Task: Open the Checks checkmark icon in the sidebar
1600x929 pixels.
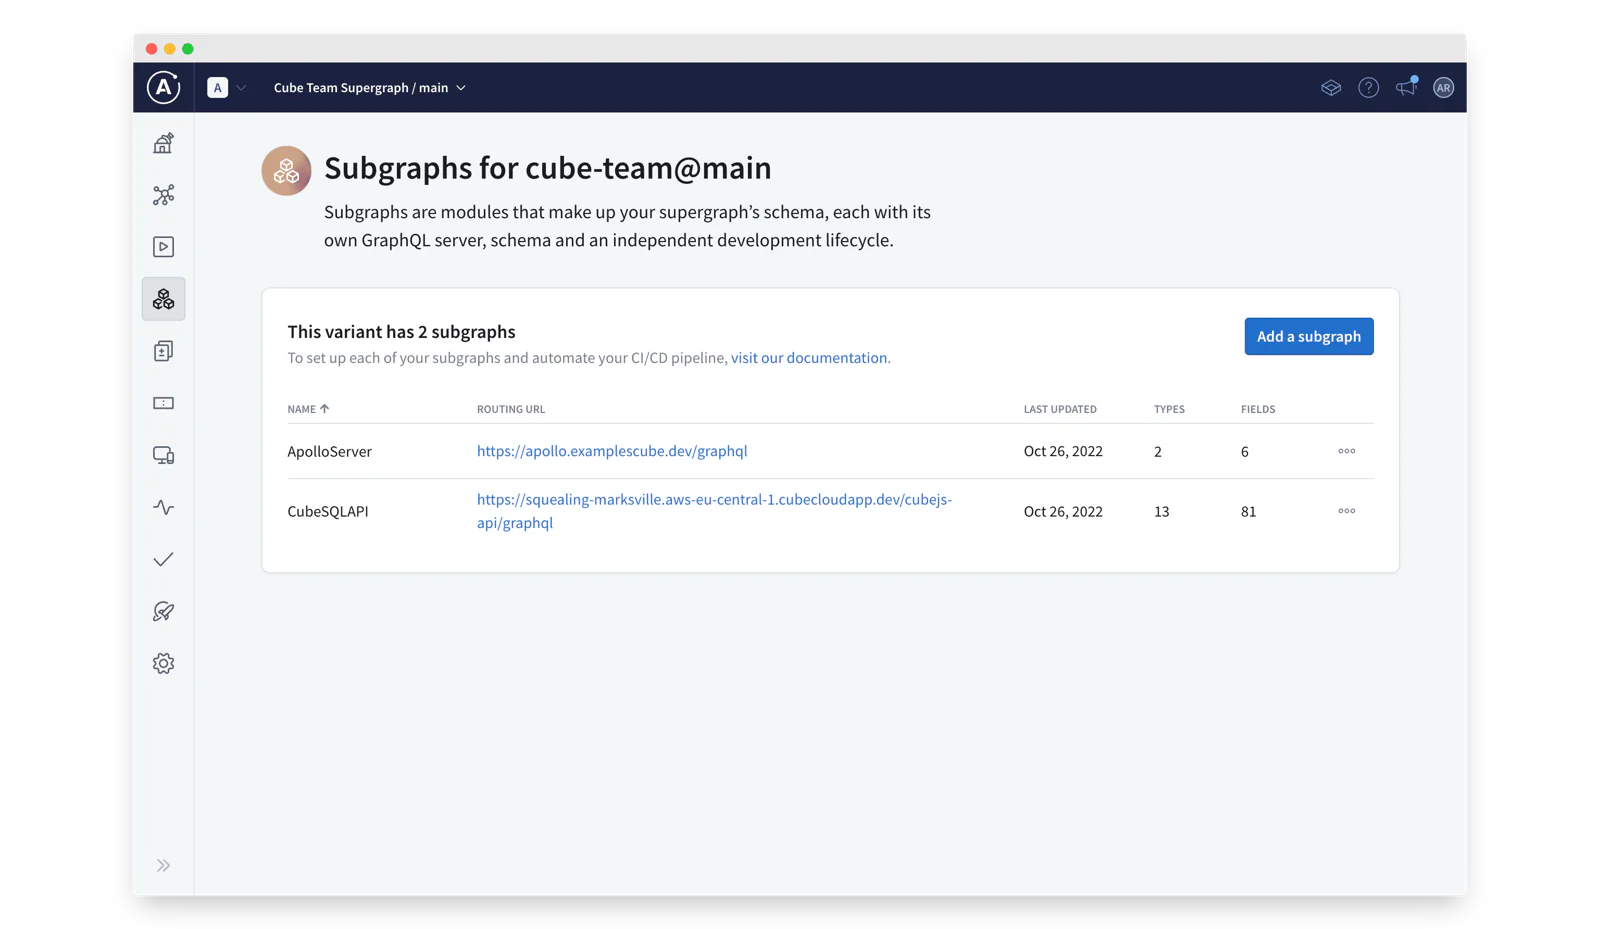Action: point(163,559)
